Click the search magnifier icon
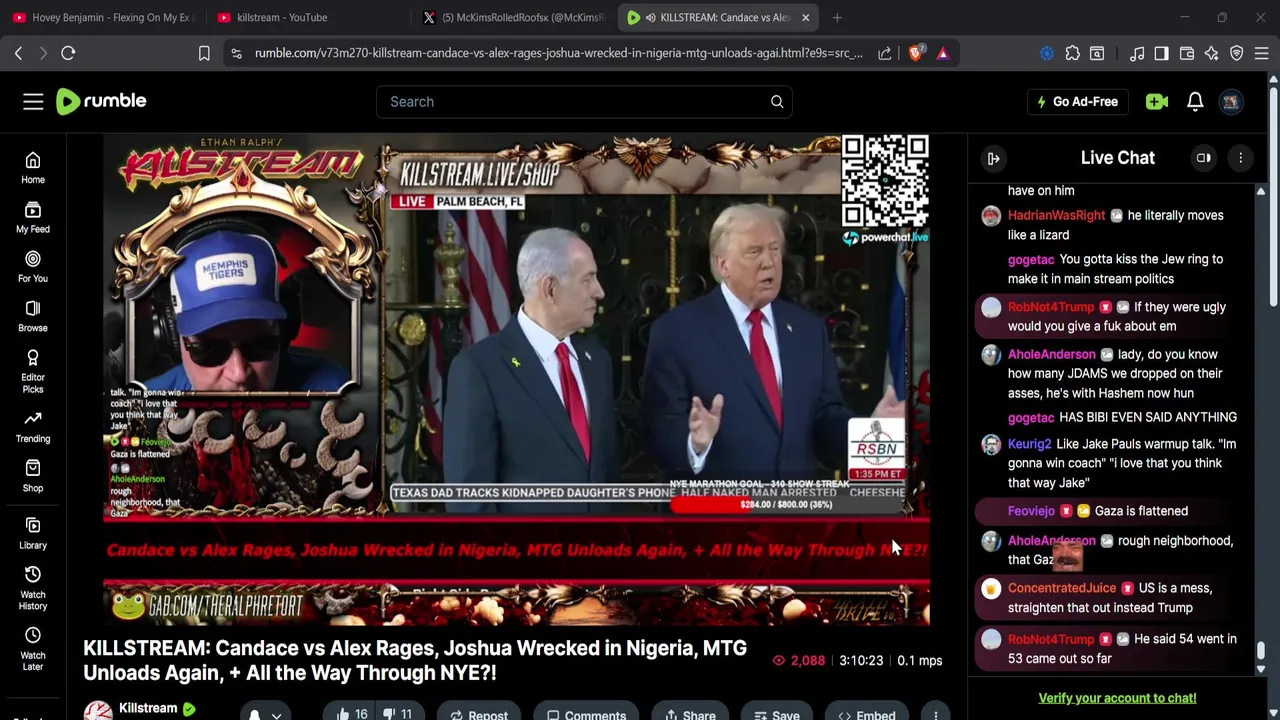The height and width of the screenshot is (720, 1280). click(777, 101)
